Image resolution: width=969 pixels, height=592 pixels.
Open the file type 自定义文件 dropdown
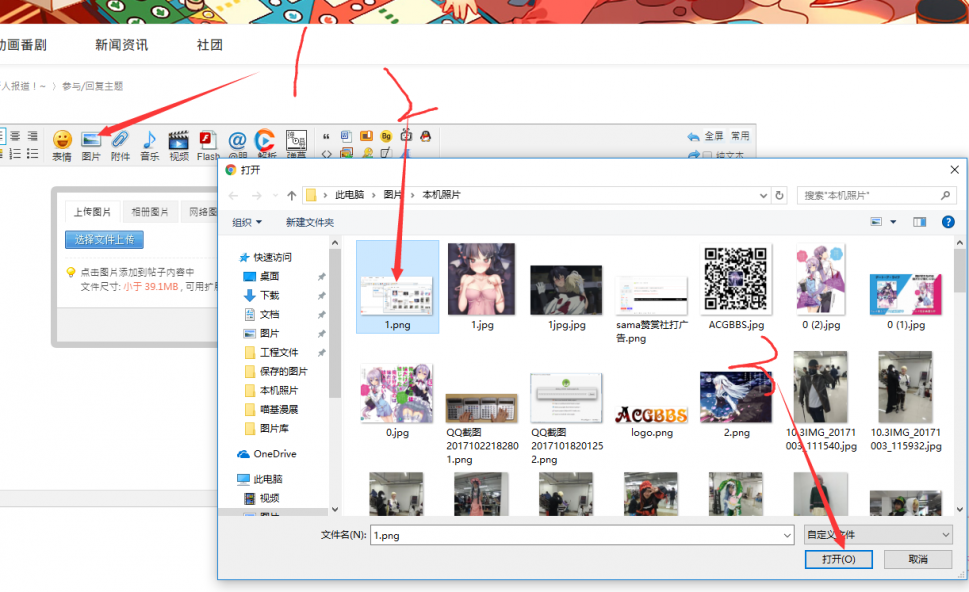877,535
